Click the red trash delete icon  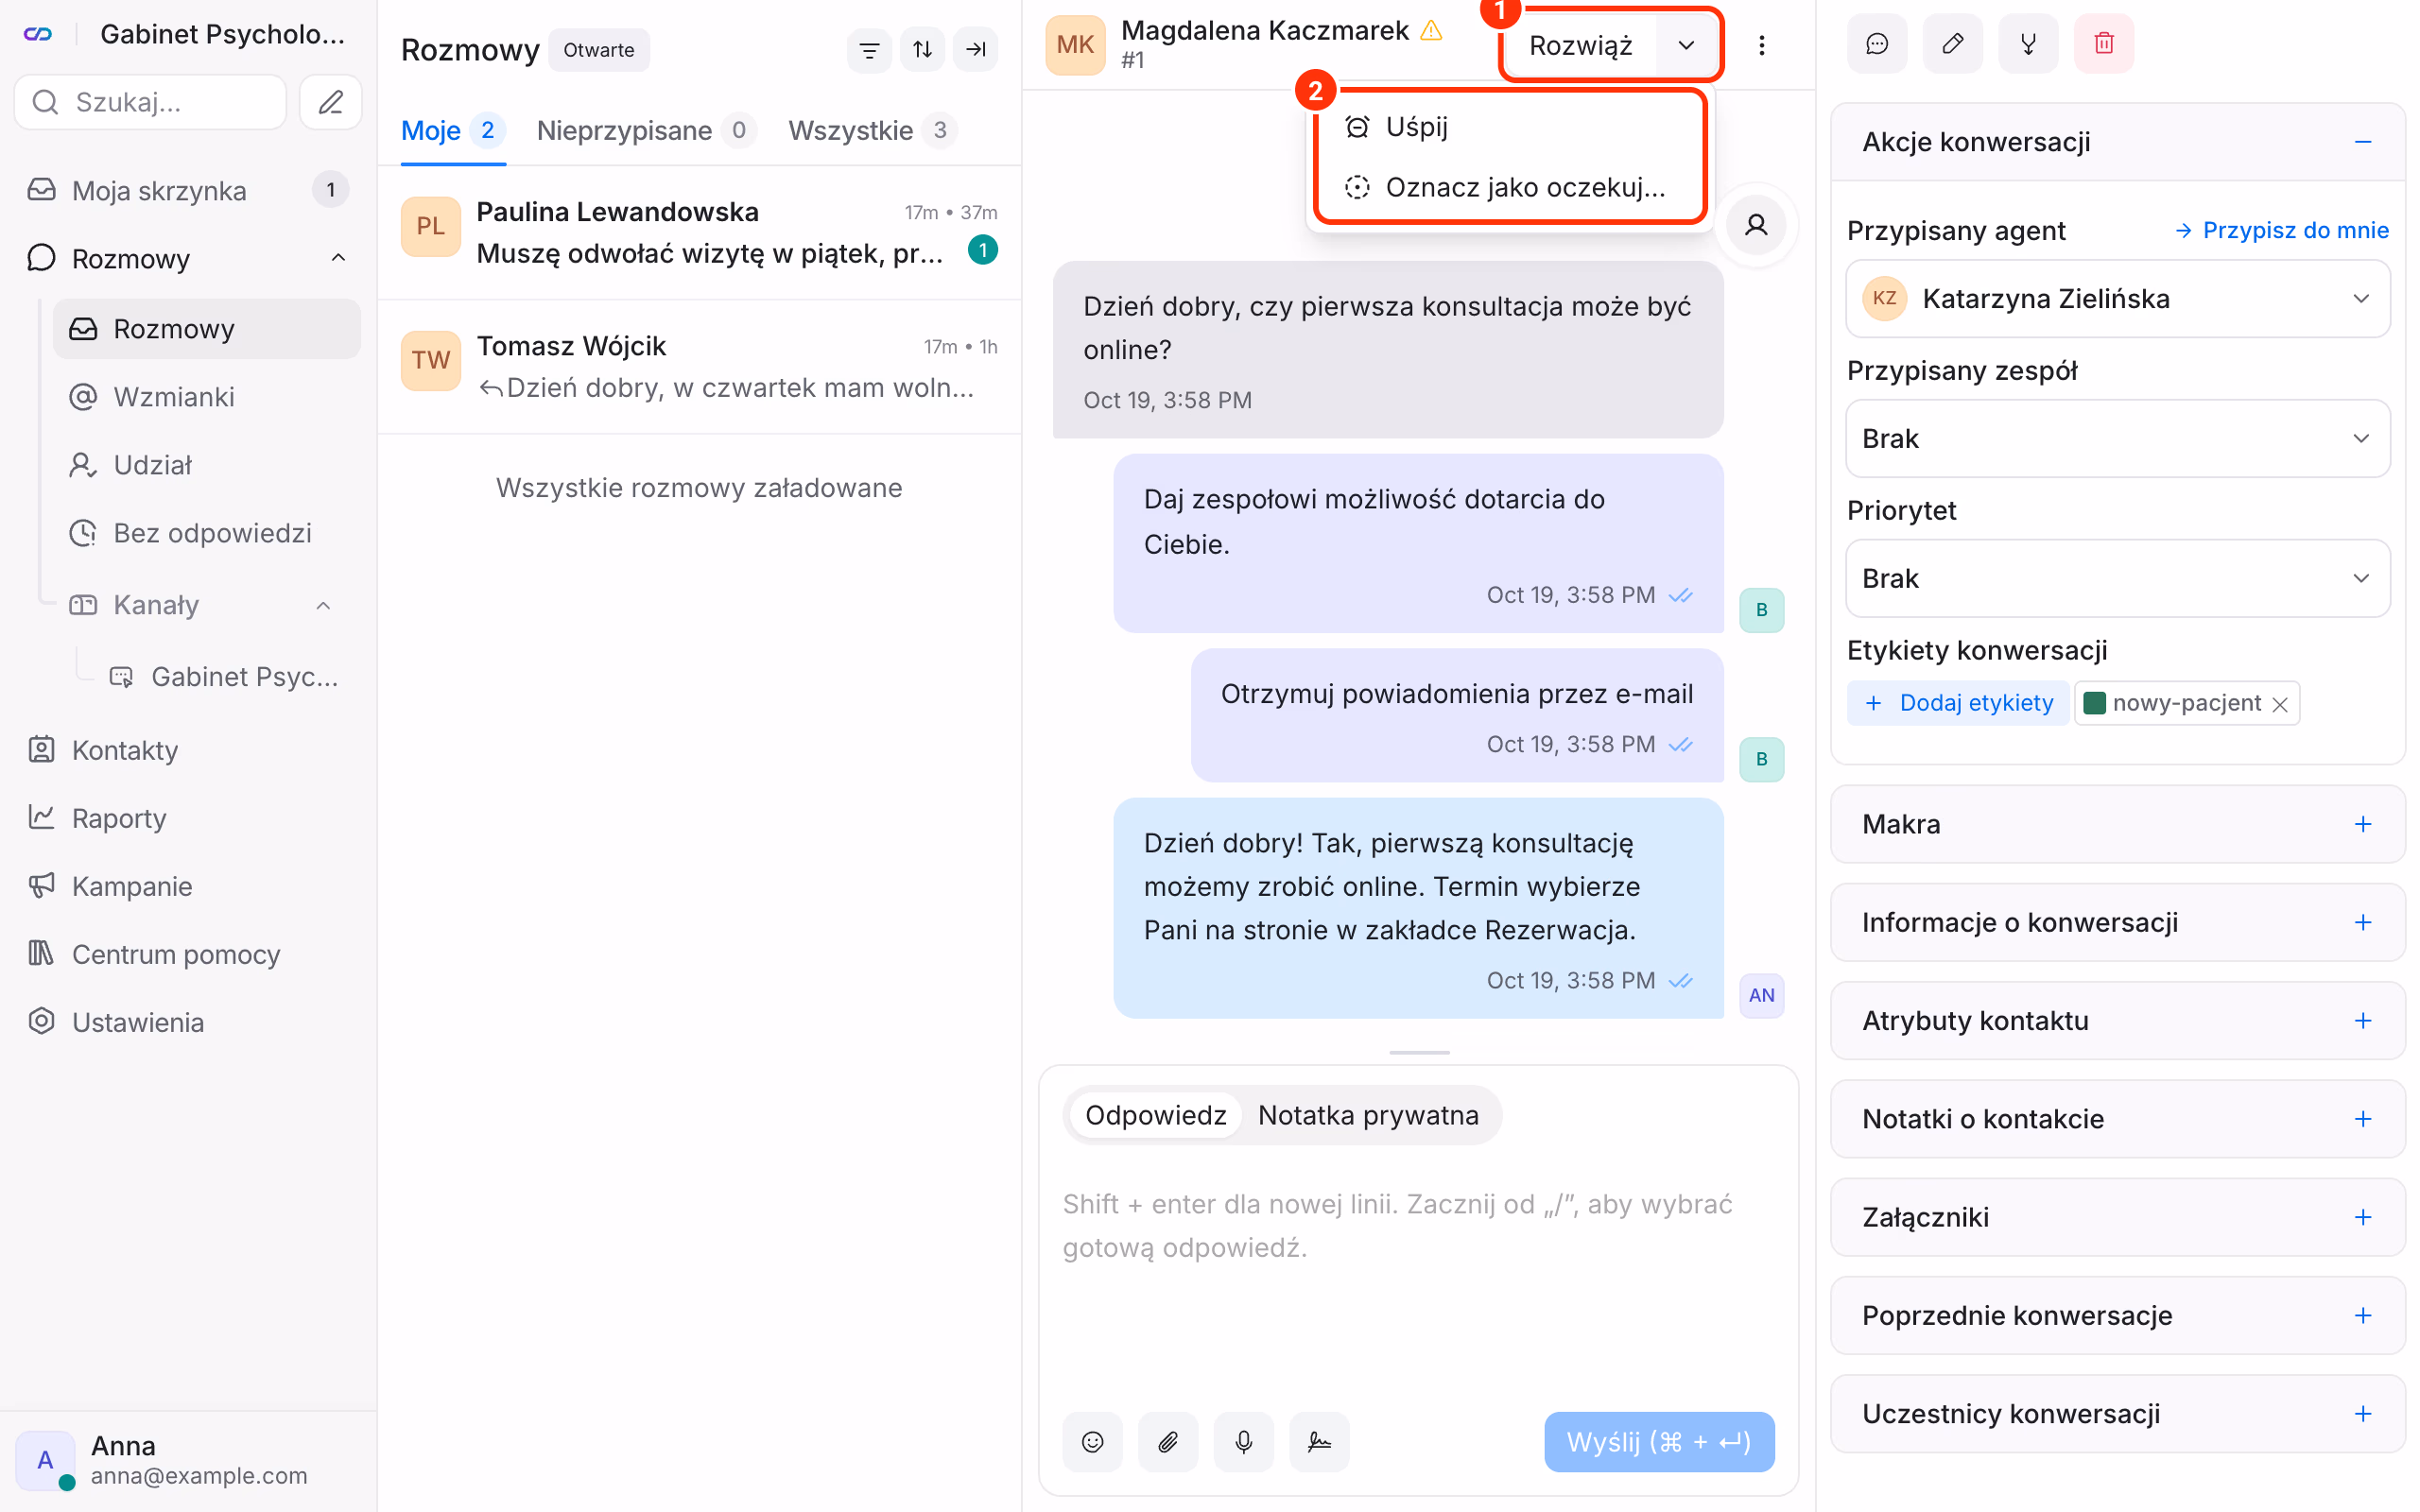pyautogui.click(x=2104, y=43)
